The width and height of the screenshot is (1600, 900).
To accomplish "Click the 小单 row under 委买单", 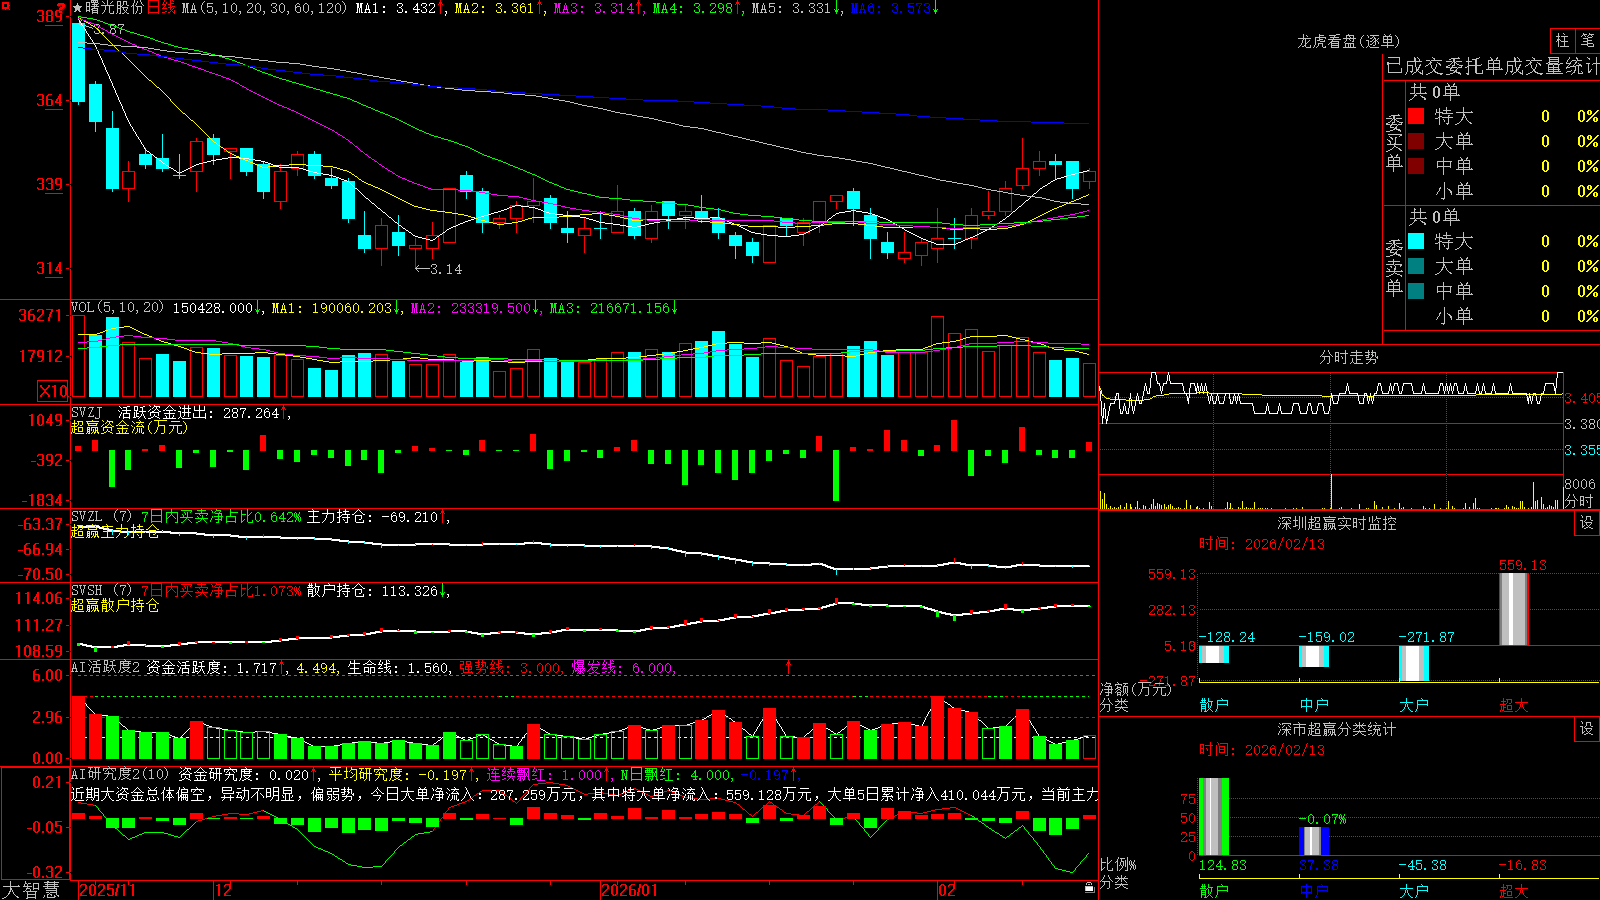I will click(x=1503, y=191).
